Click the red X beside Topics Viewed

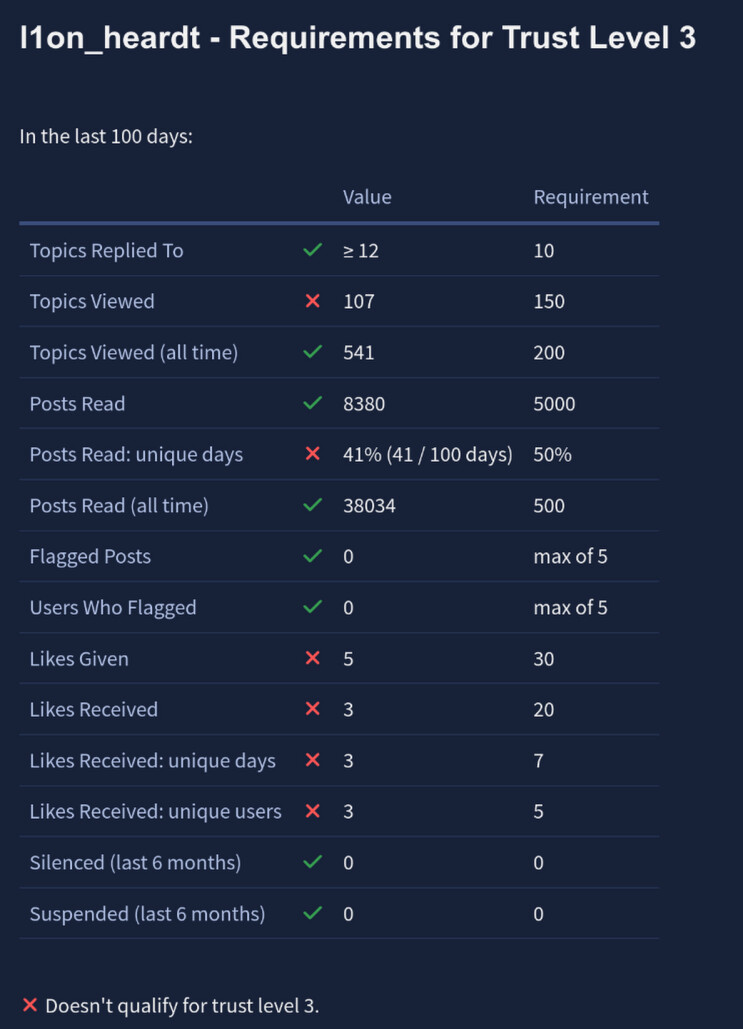coord(312,302)
